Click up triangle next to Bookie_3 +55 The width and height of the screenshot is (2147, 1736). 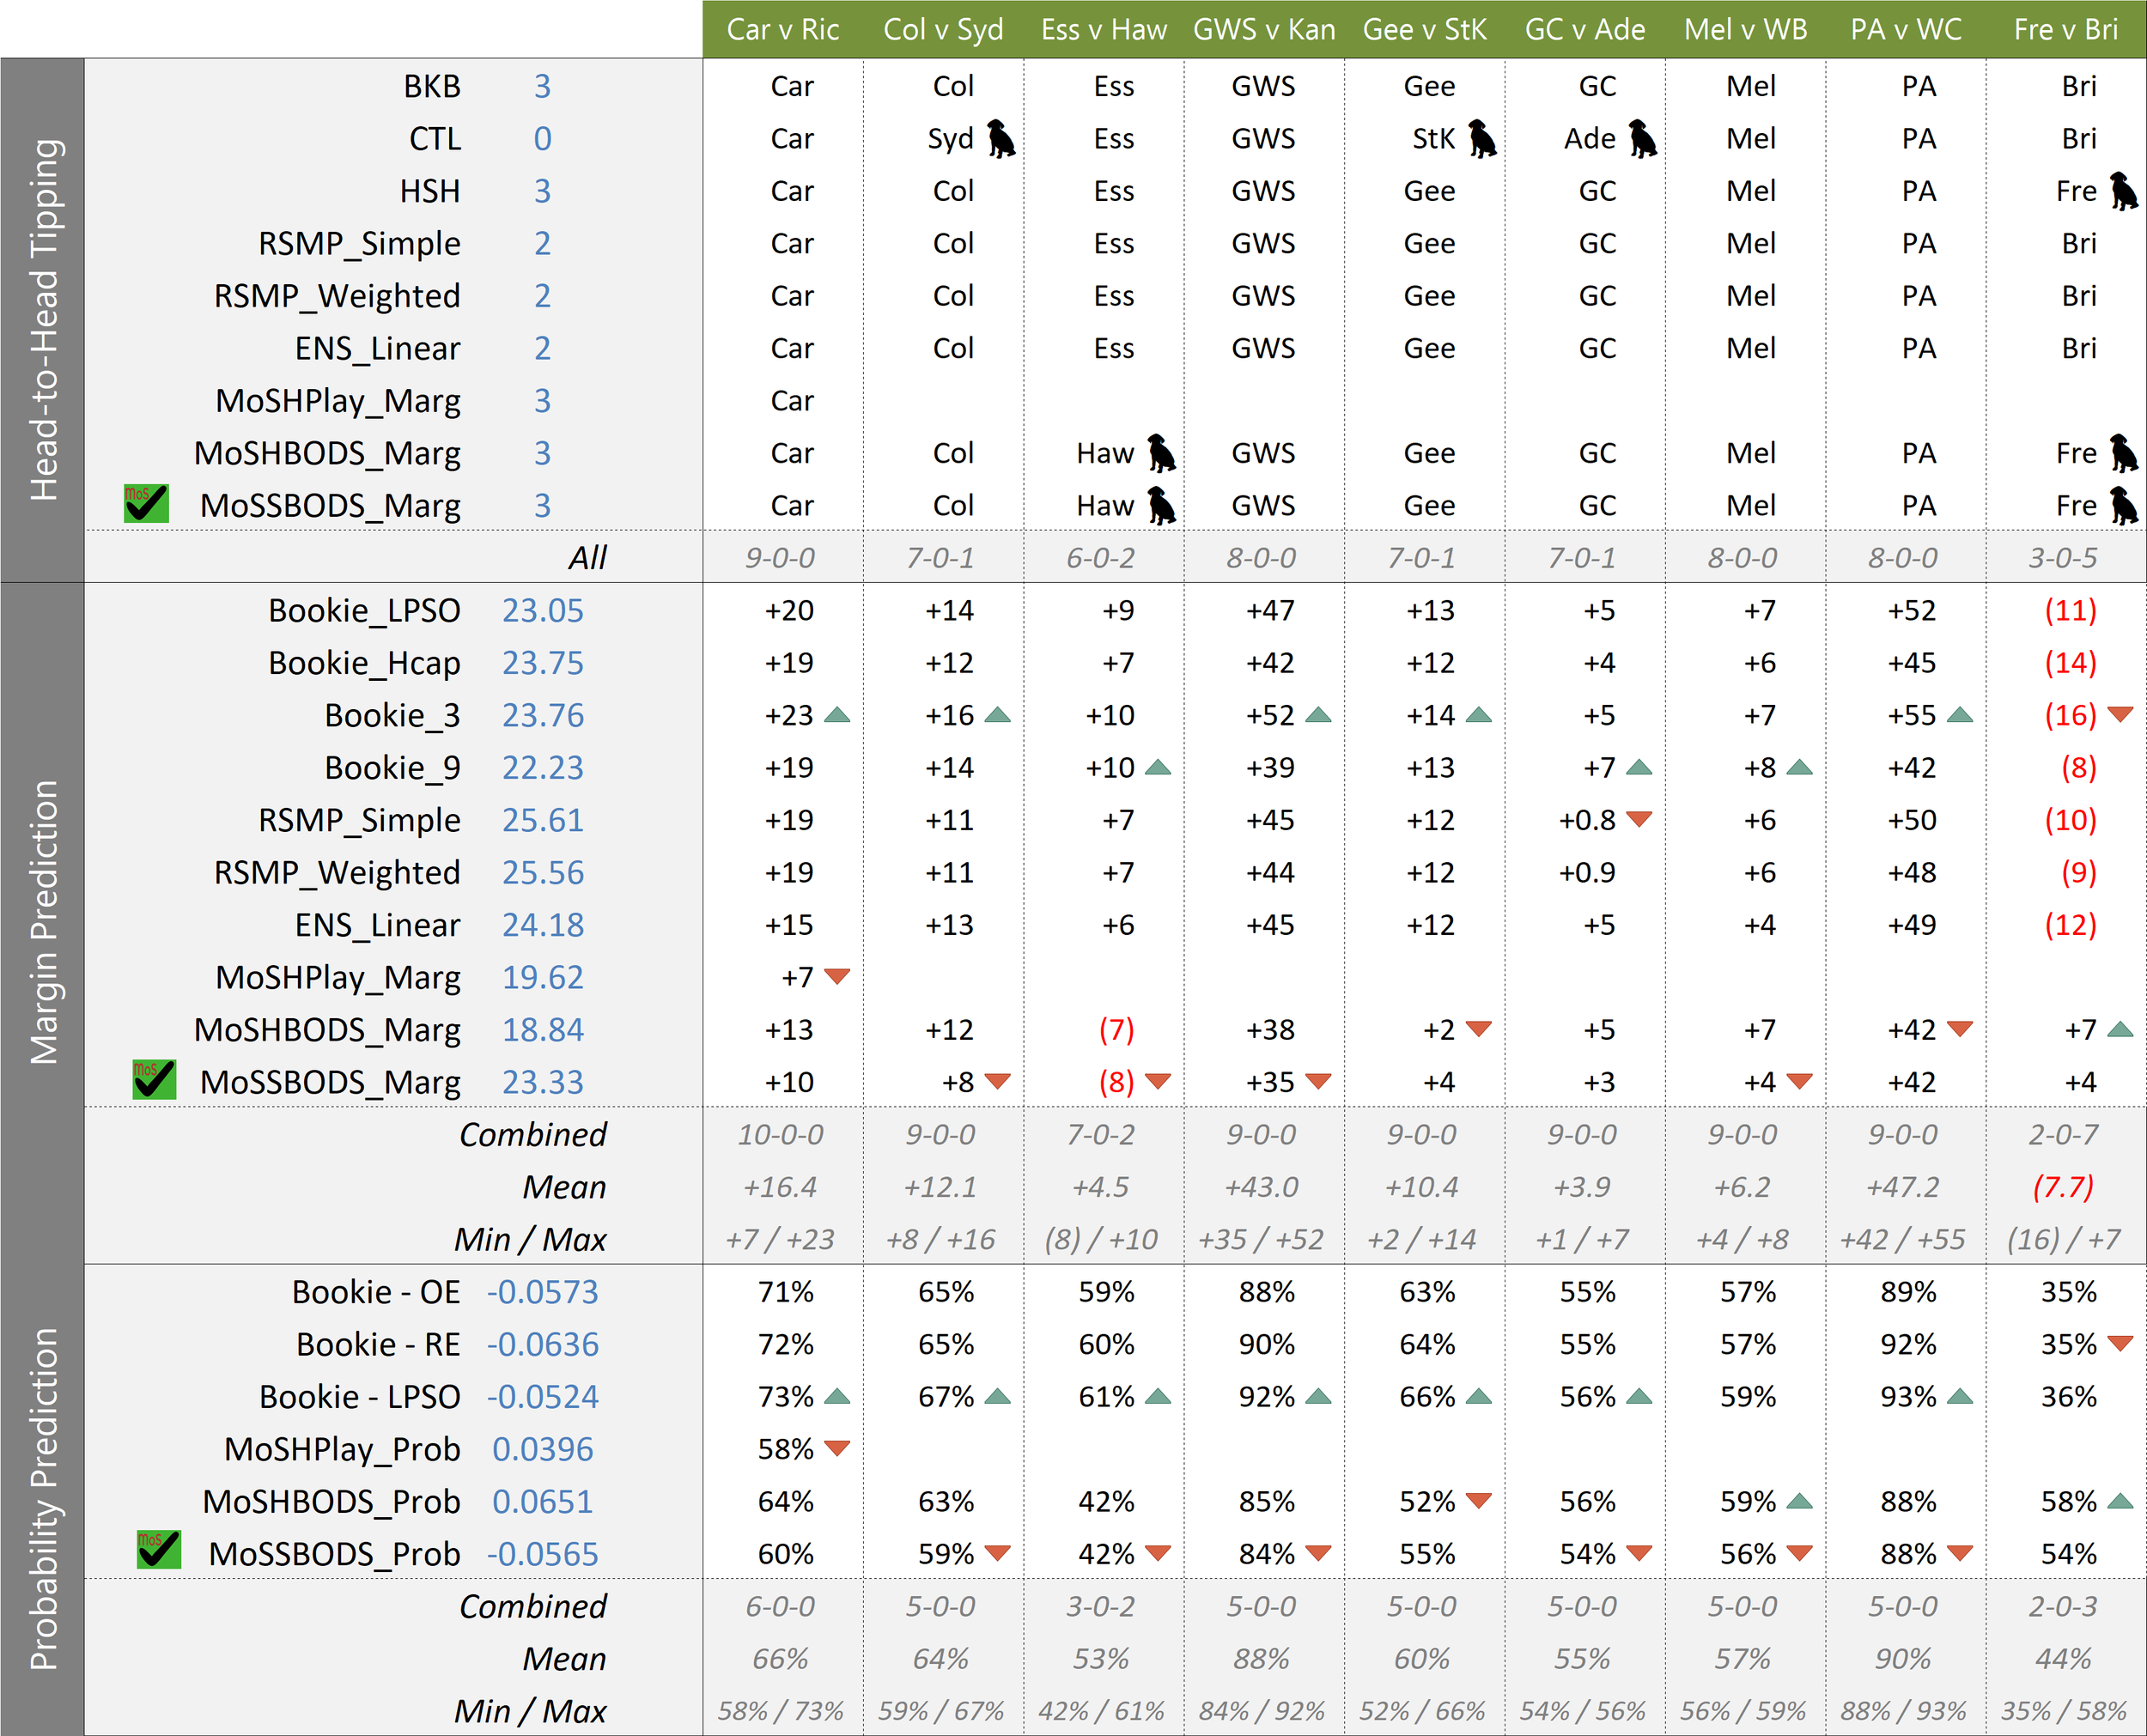click(1961, 715)
